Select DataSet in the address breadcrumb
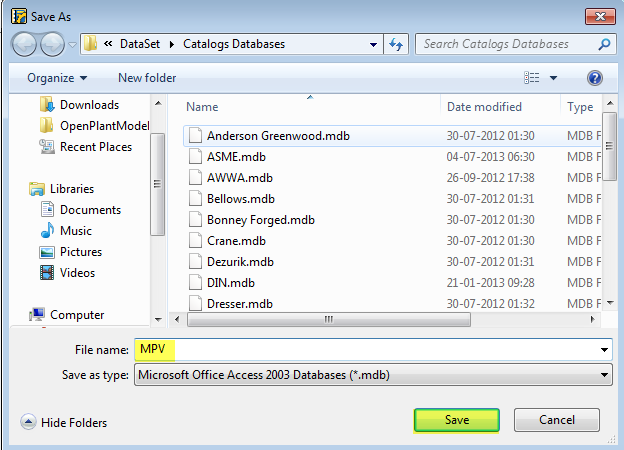The image size is (624, 450). pyautogui.click(x=140, y=44)
